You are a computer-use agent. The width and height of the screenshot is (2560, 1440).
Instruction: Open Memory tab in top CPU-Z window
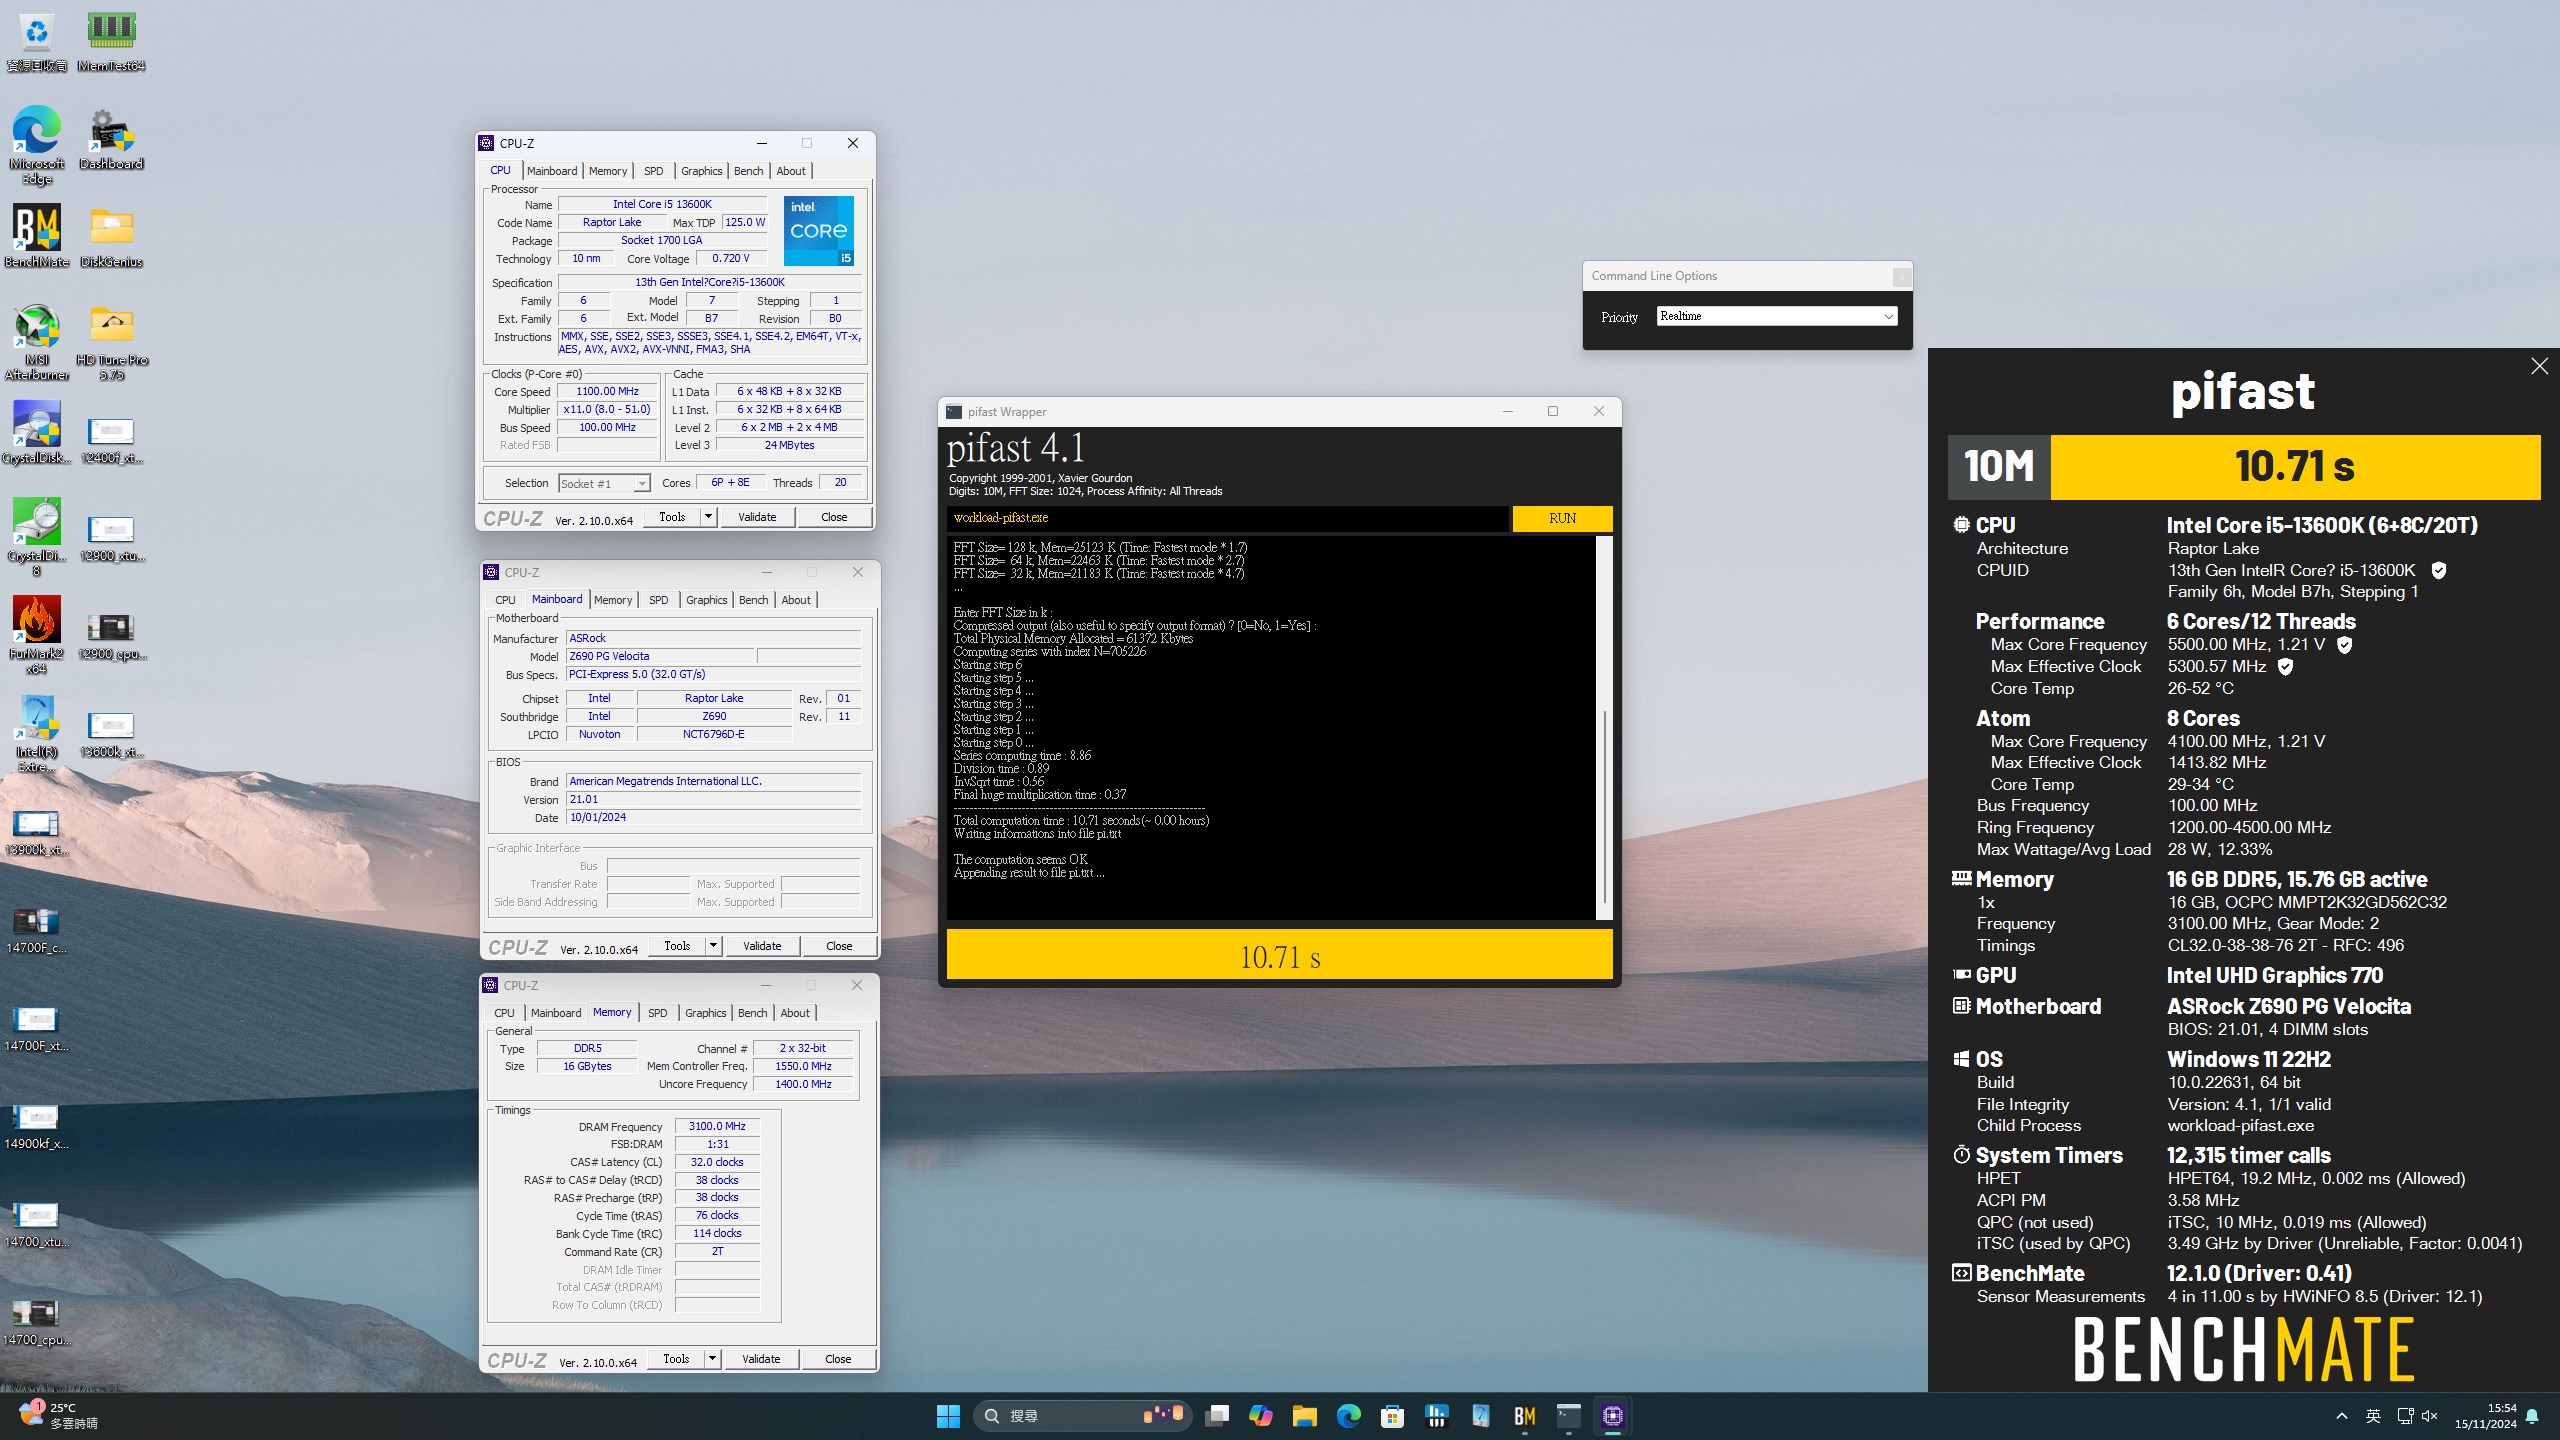(x=608, y=171)
